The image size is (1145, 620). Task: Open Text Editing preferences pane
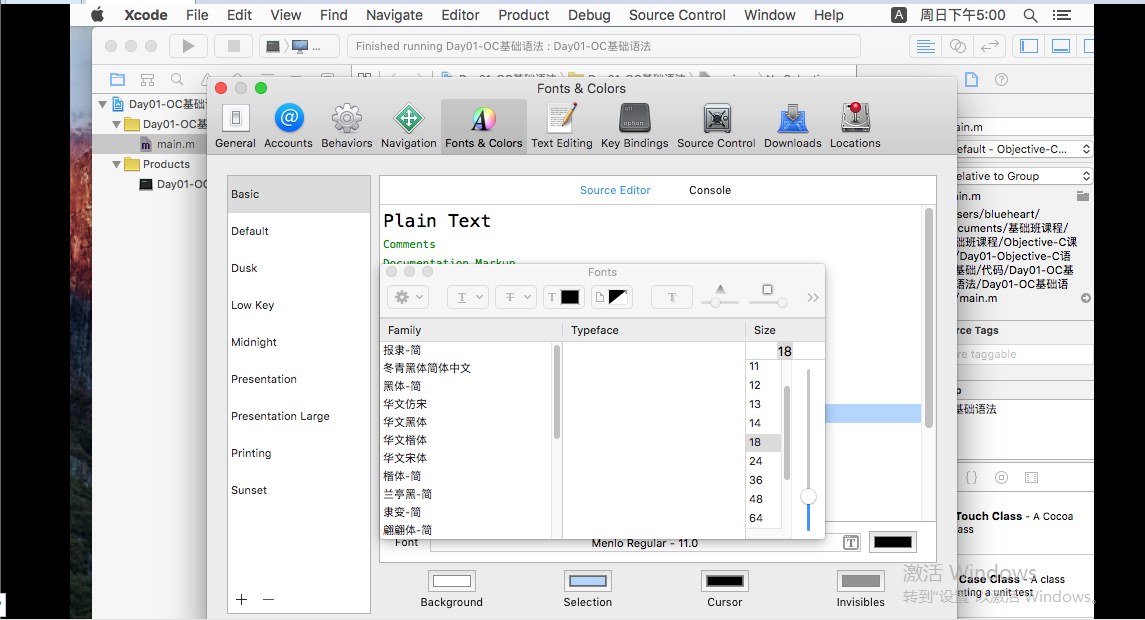tap(562, 126)
